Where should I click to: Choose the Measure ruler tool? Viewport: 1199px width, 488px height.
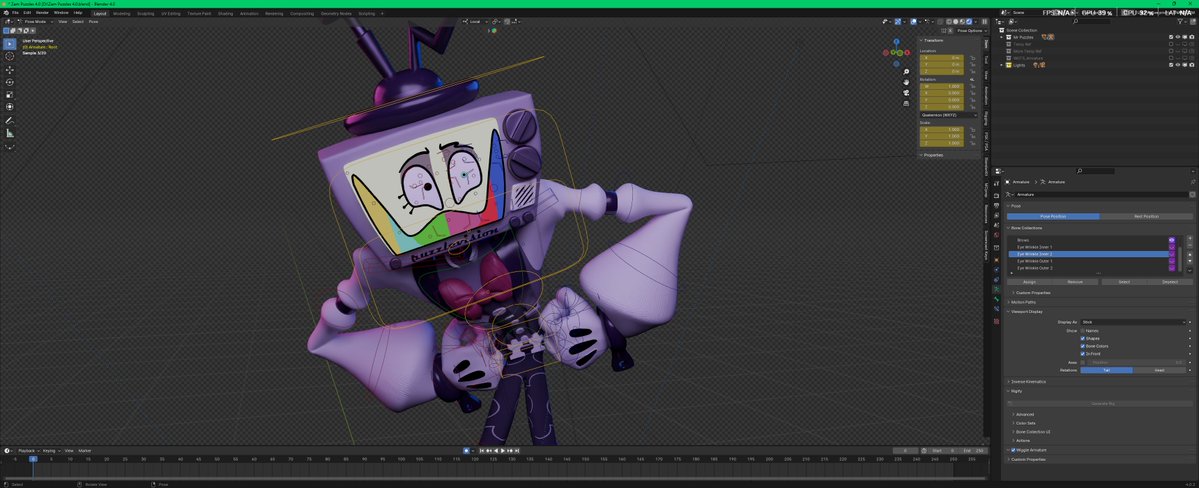[x=10, y=133]
